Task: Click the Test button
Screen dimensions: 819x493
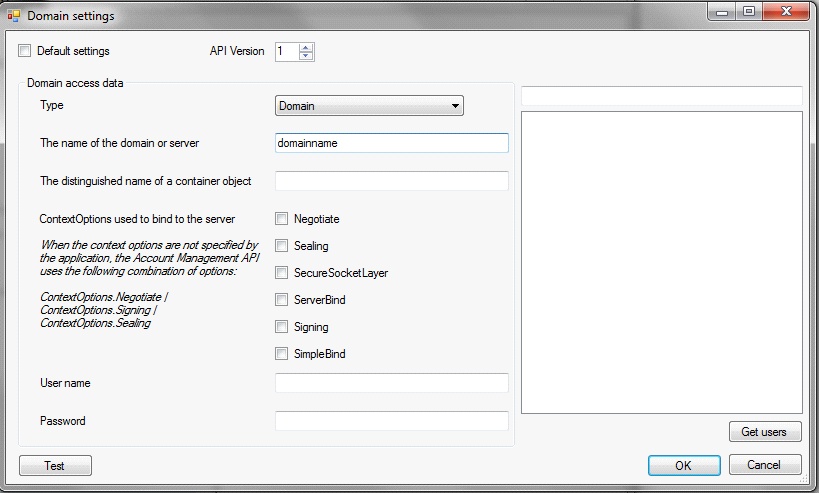Action: click(55, 465)
